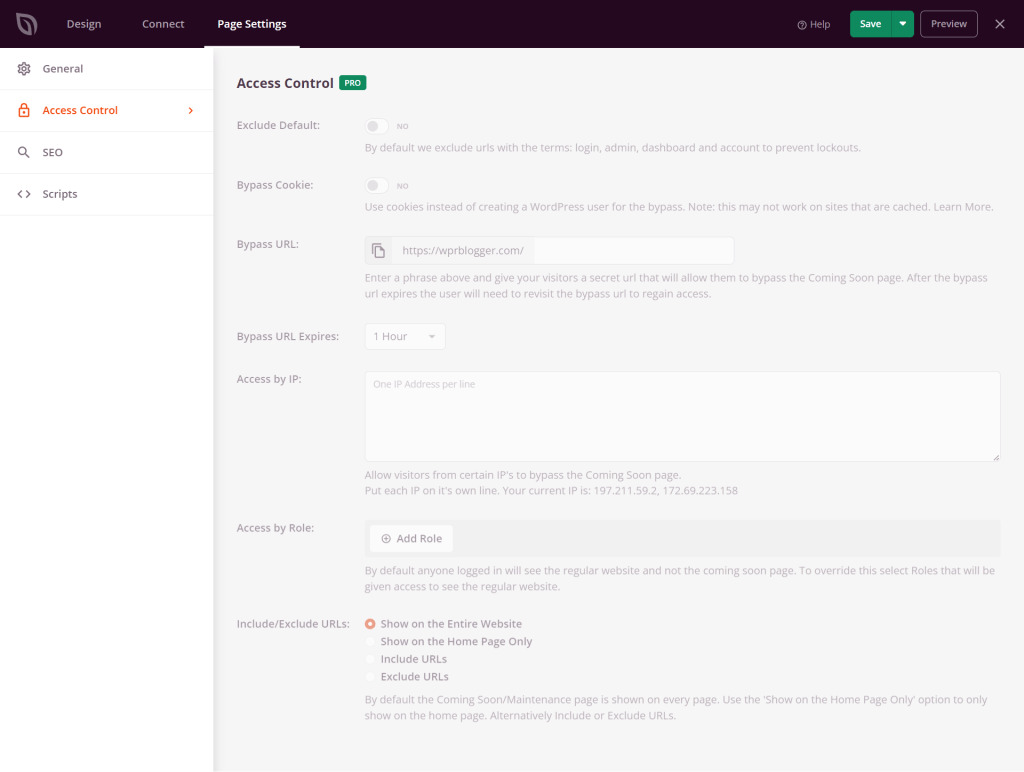Click the Help question mark icon
This screenshot has height=772, width=1024.
click(x=802, y=25)
